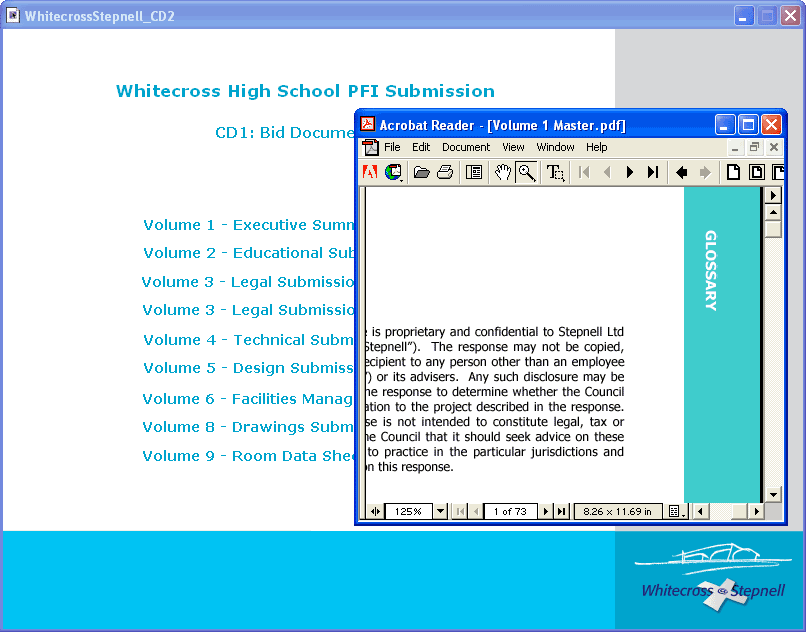Click the Fit in Window page icon
806x632 pixels.
(757, 172)
